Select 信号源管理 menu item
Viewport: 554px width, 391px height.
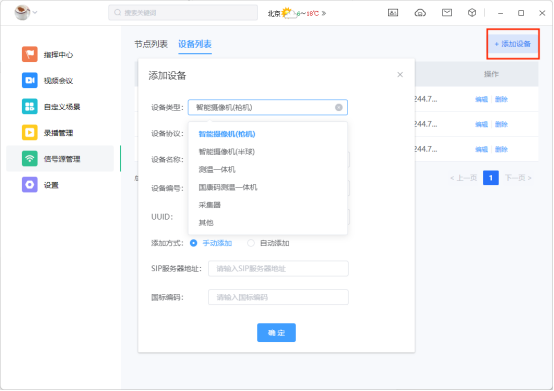pos(60,159)
